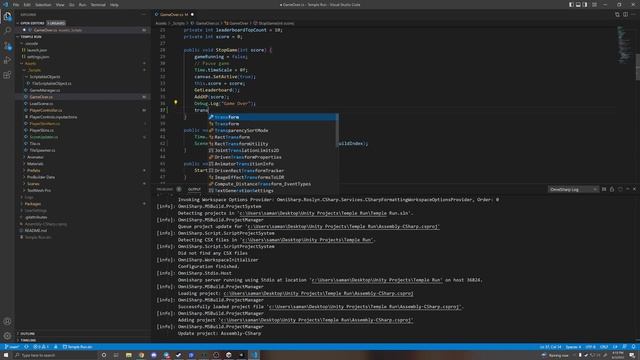Open changes compare icon in editor toolbar
Image resolution: width=640 pixels, height=360 pixels.
617,14
